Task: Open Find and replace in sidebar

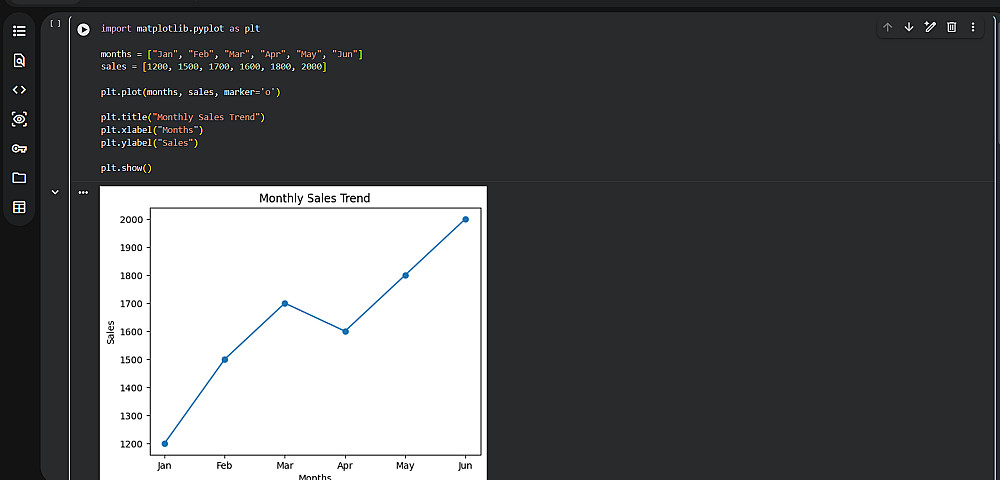Action: pos(19,60)
